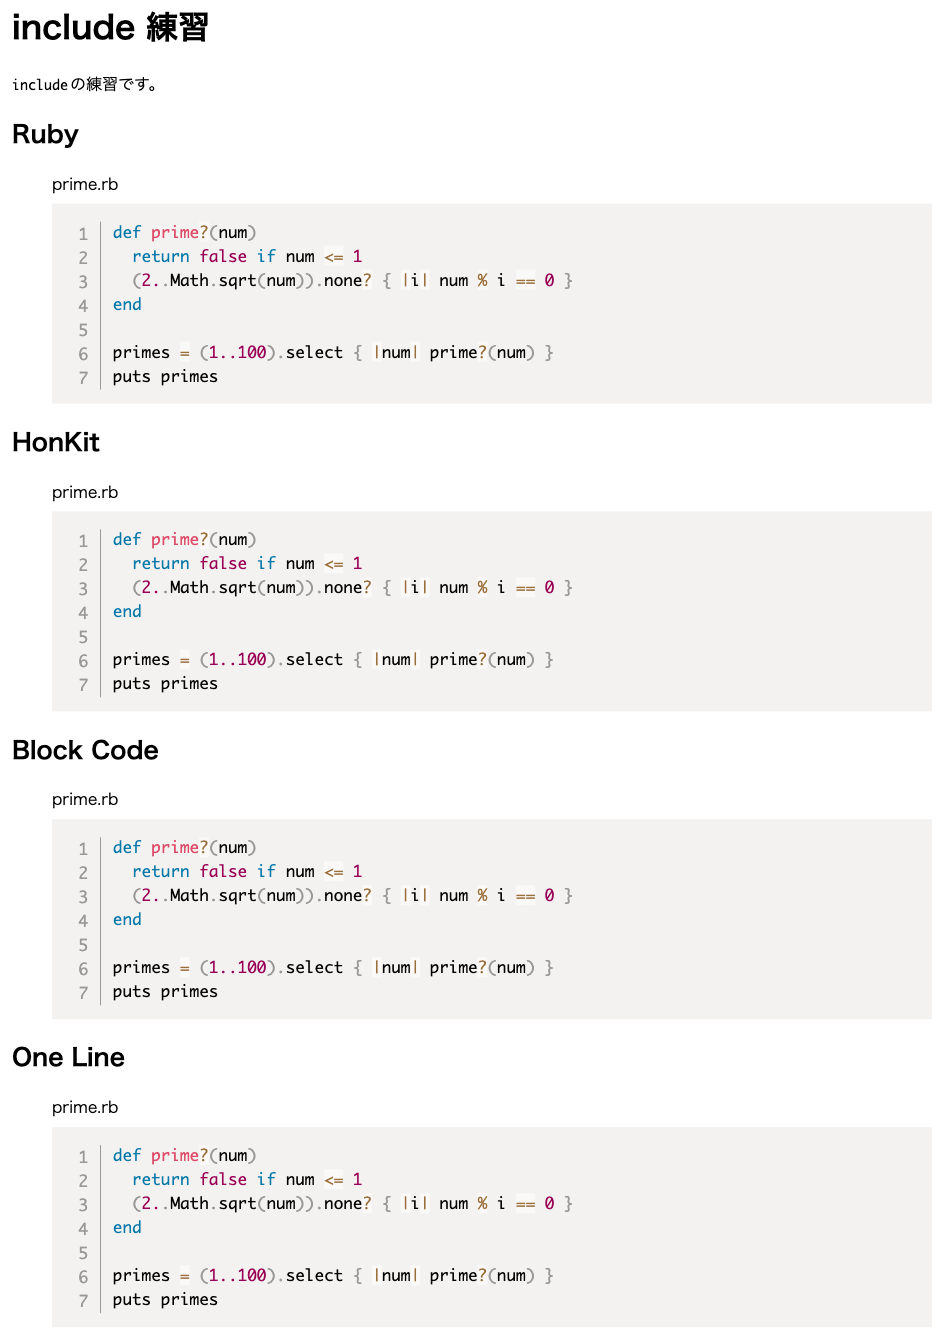The height and width of the screenshot is (1342, 945).
Task: Click the Block Code section heading
Action: tap(85, 750)
